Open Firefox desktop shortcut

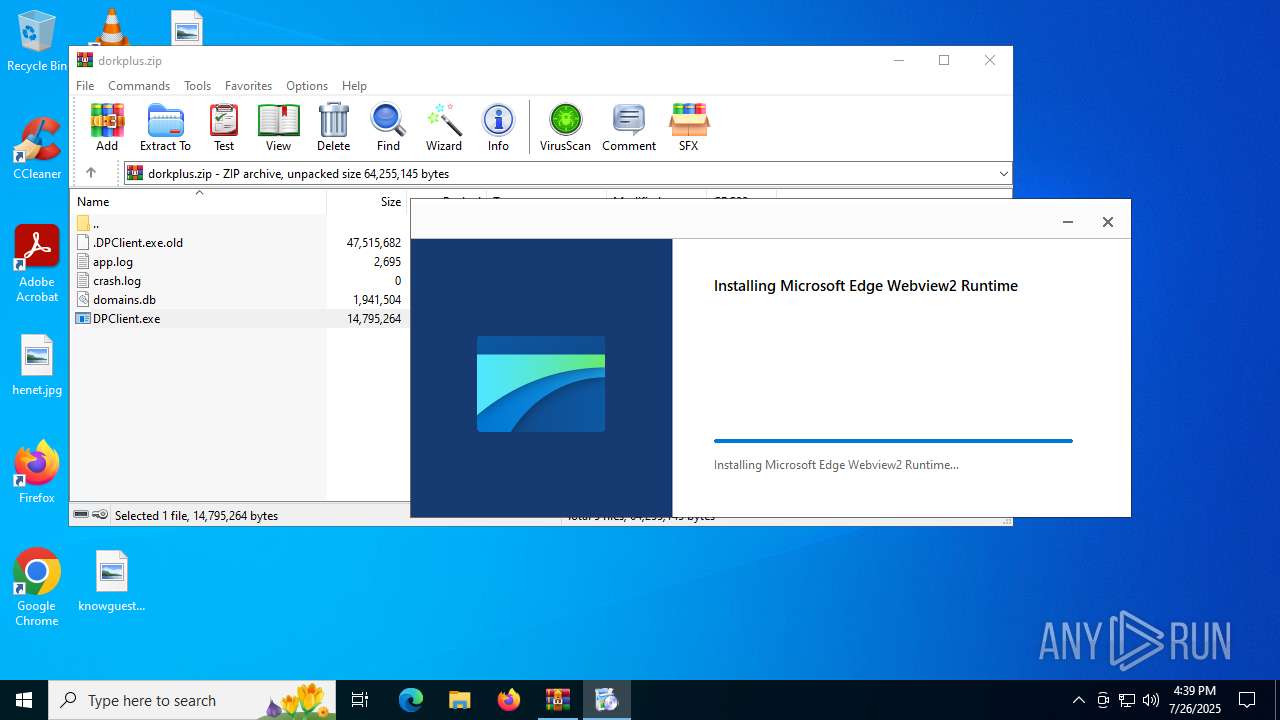(37, 472)
